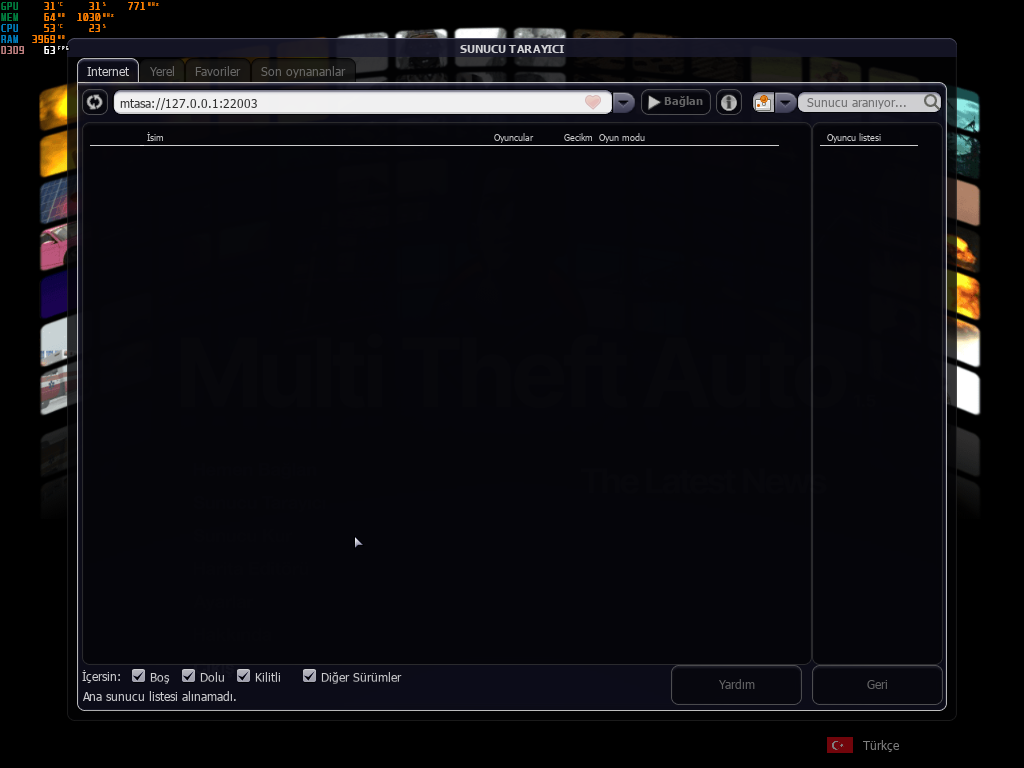Click the Yardım button
Image resolution: width=1024 pixels, height=768 pixels.
tap(736, 684)
